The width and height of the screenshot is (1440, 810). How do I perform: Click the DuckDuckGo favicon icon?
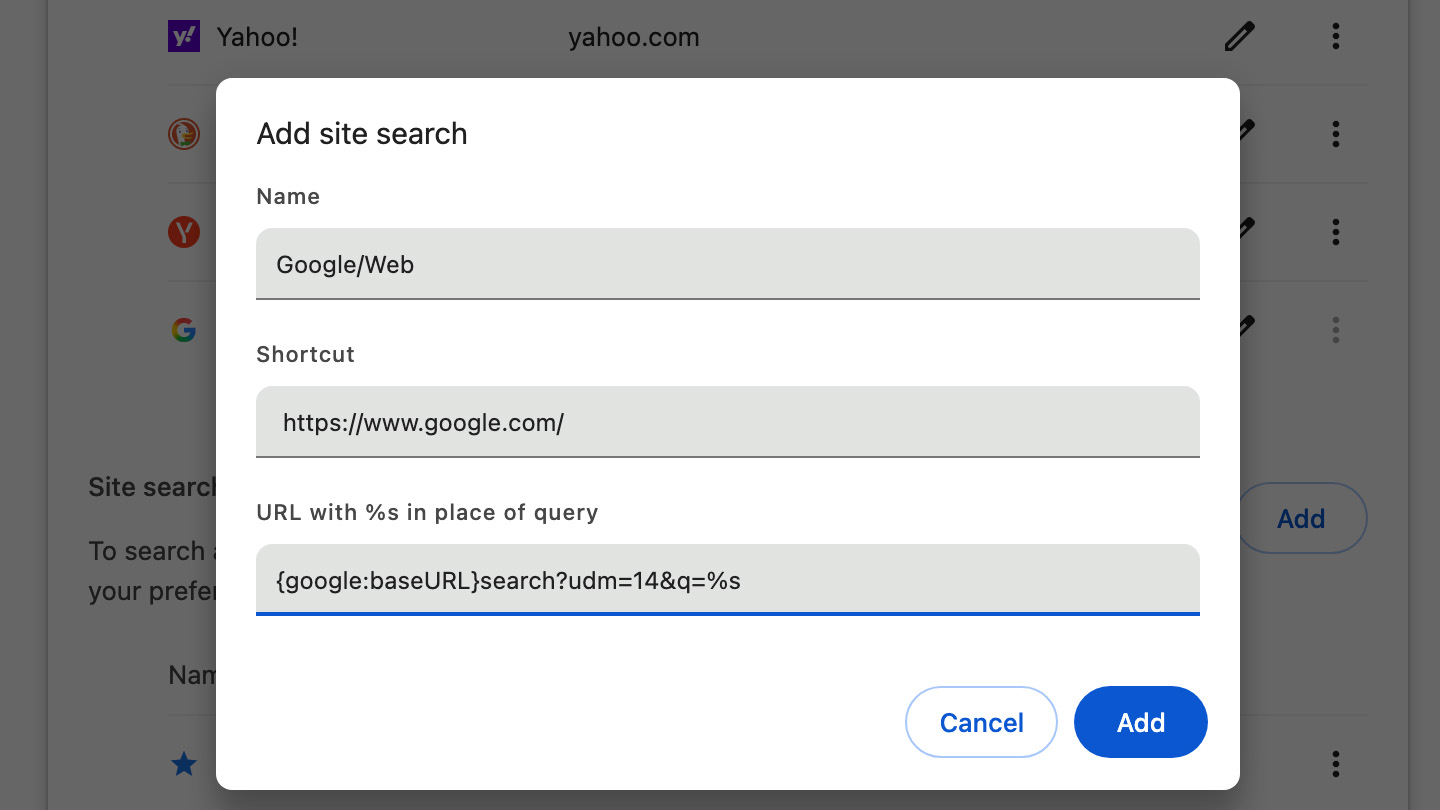click(183, 134)
